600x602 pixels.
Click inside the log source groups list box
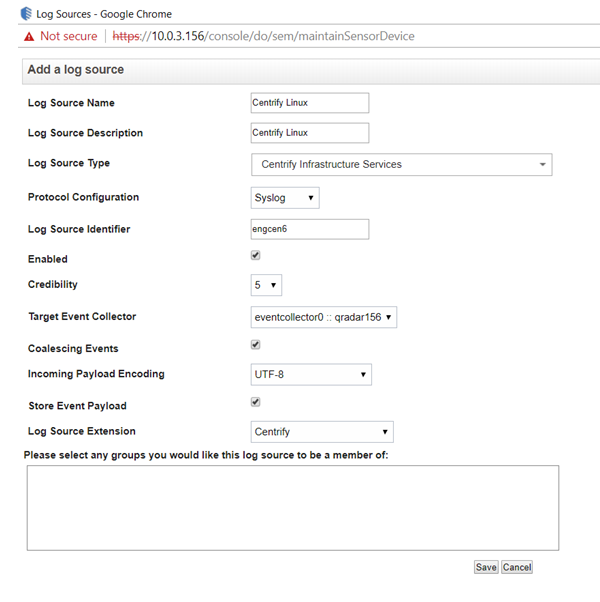292,508
